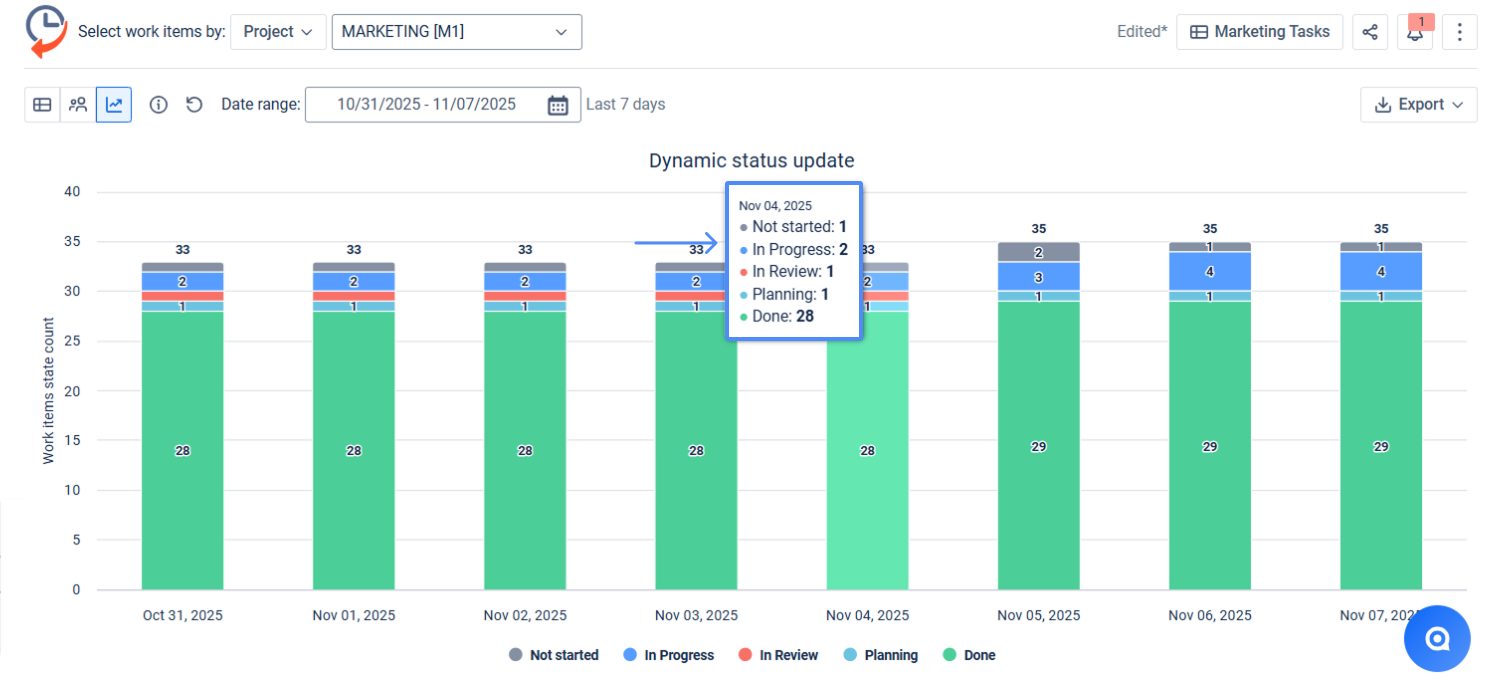Open the chat support bubble
1502x687 pixels.
tap(1437, 639)
